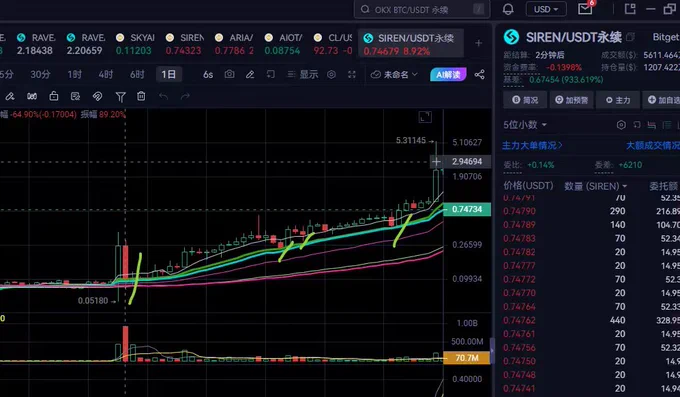680x397 pixels.
Task: Click the redo arrow in the drawing toolbar
Action: pos(185,96)
